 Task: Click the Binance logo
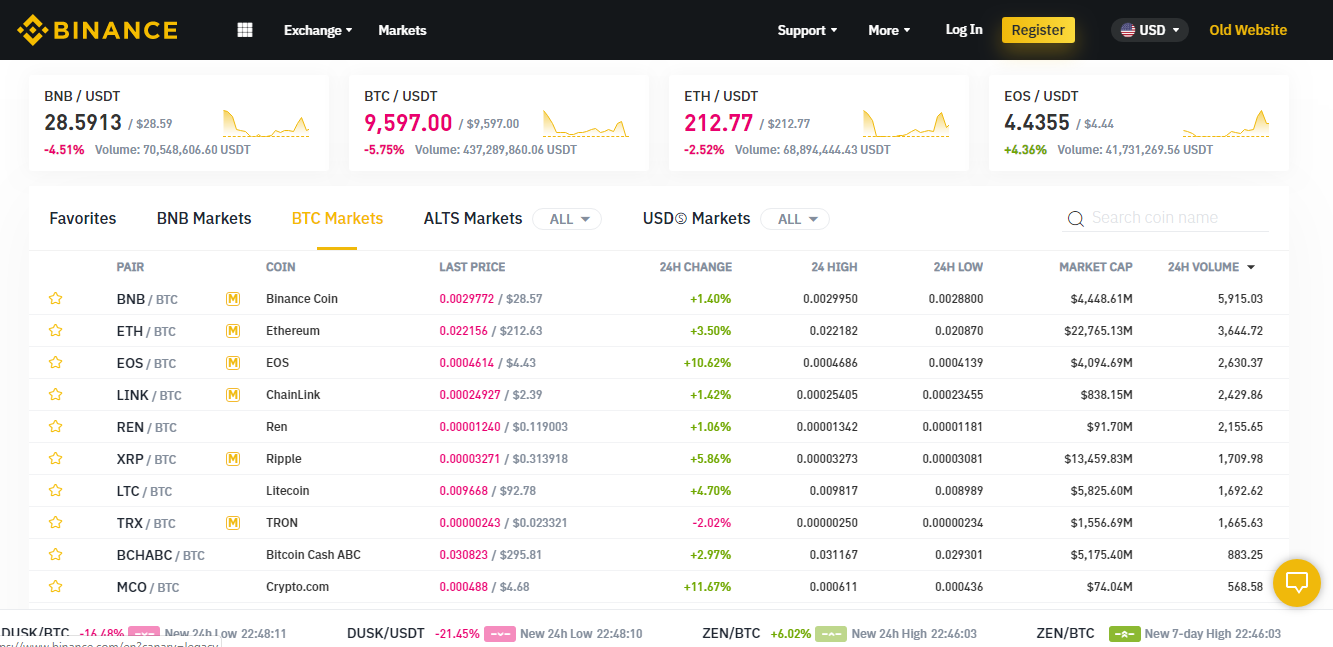(97, 30)
